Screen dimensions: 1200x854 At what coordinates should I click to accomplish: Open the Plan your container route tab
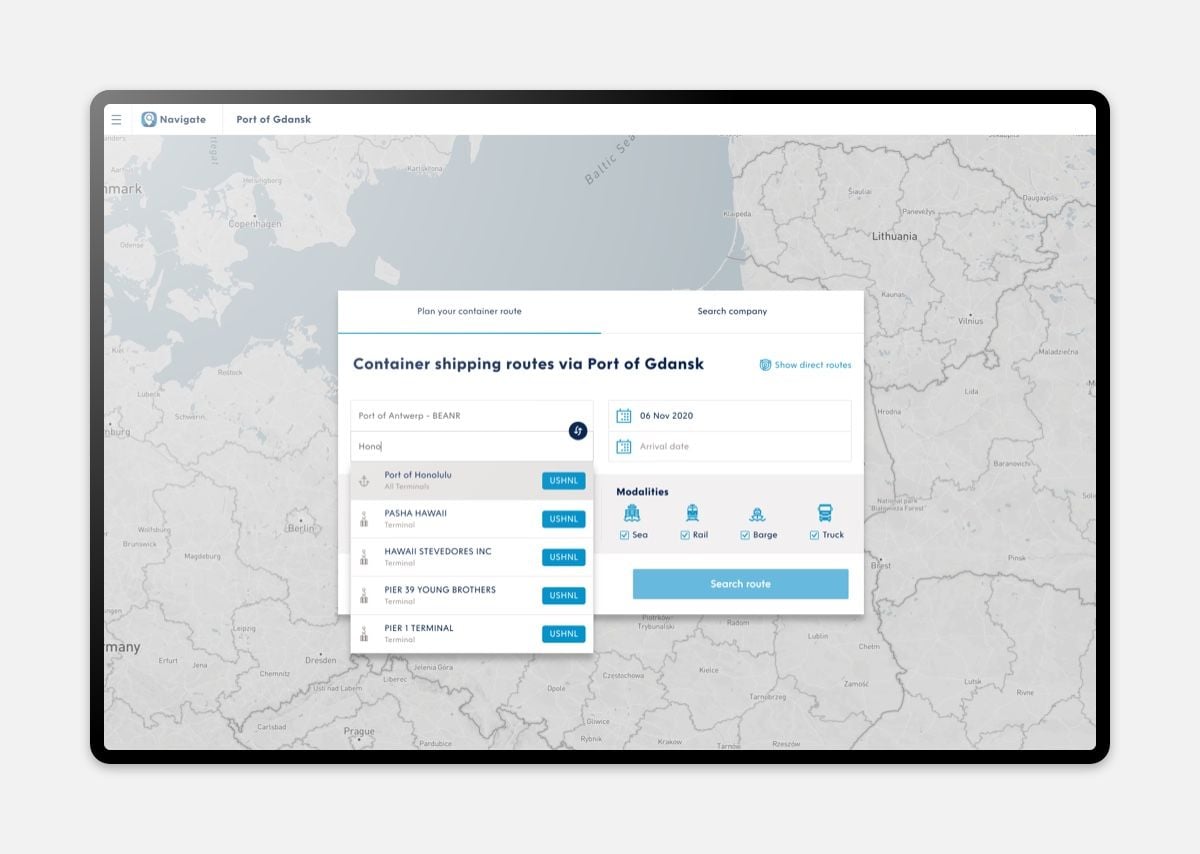(469, 312)
